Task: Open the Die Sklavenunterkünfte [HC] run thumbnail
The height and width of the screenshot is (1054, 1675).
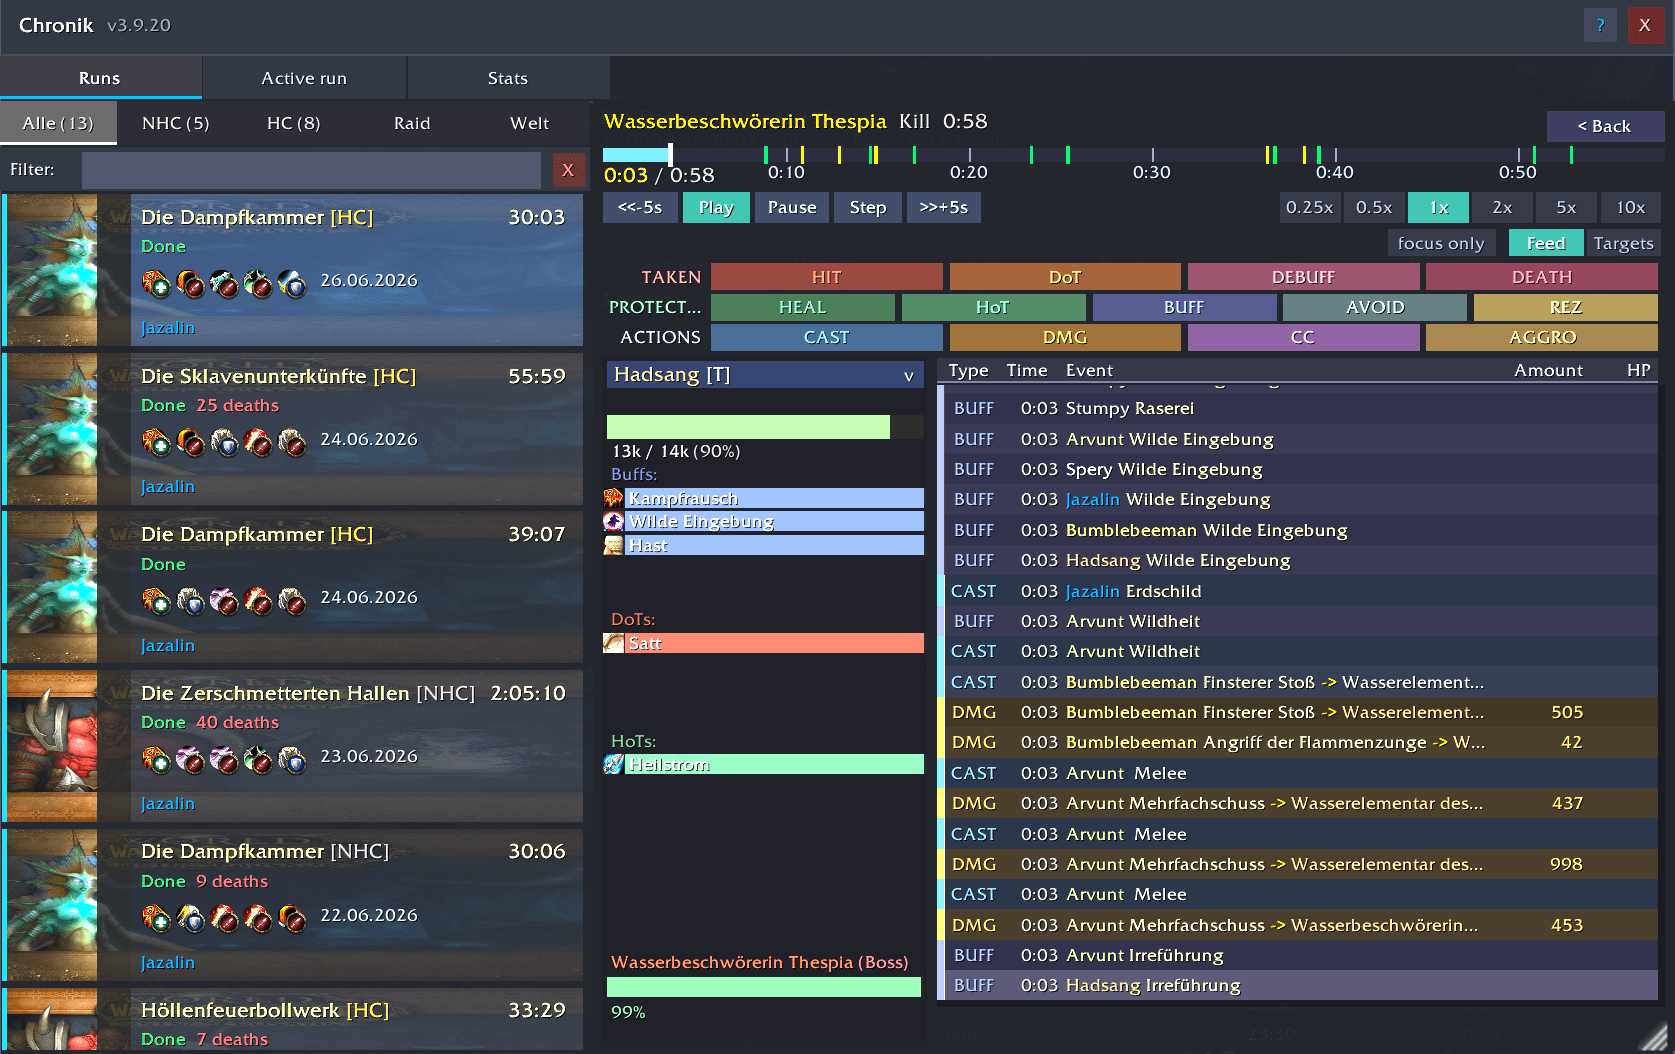Action: point(53,429)
